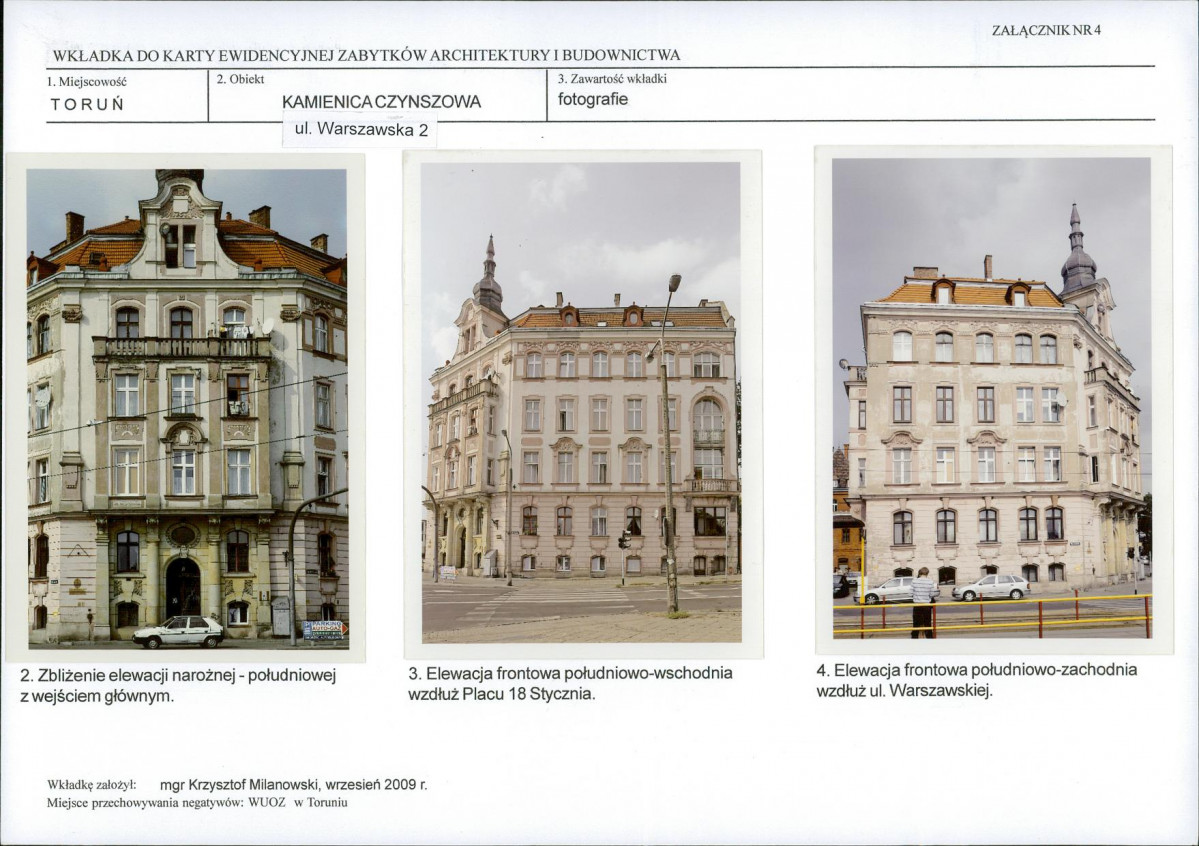
Task: Click the line 'Miejsce przechowywania negatywów: WUOZ w Toruniu'
Action: coord(197,802)
